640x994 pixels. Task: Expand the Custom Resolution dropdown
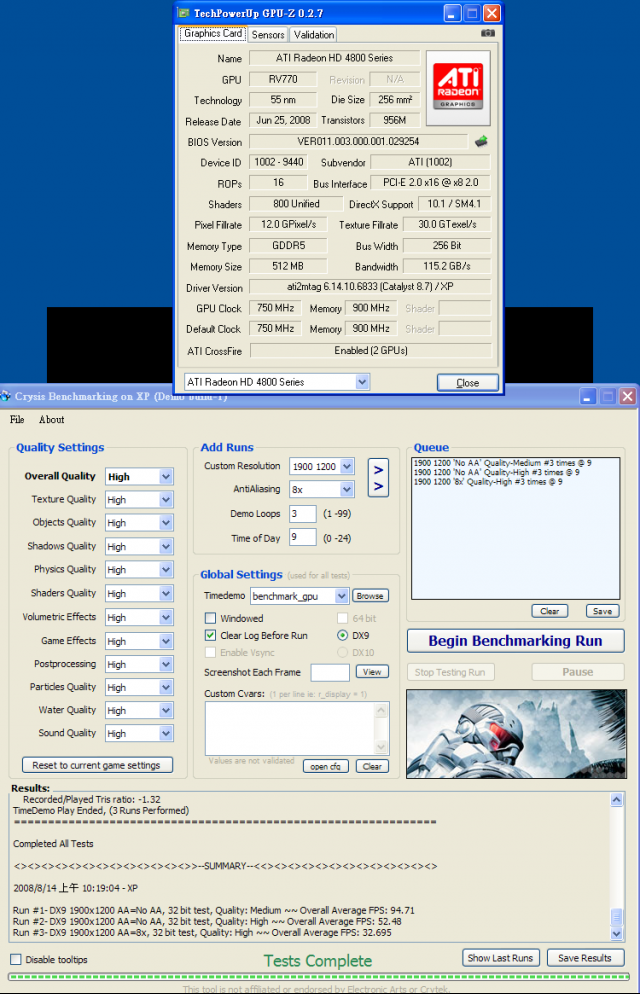(347, 467)
